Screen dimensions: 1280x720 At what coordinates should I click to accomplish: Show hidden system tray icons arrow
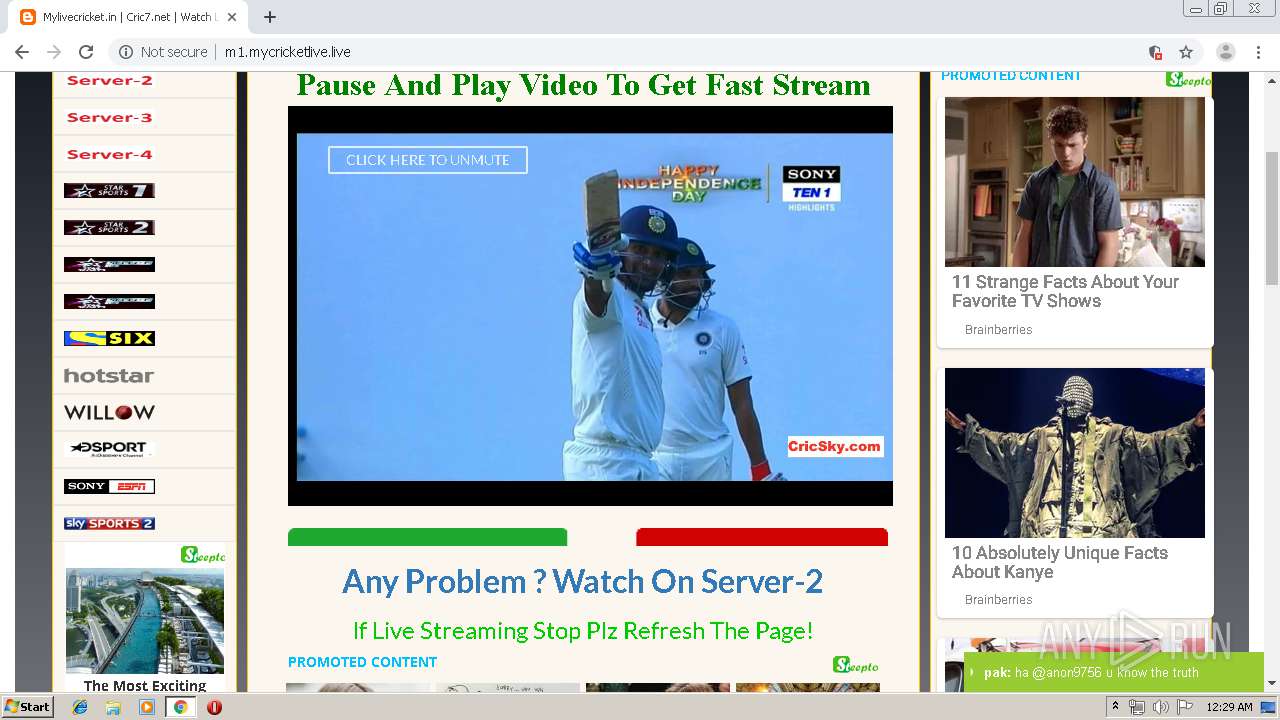(x=1115, y=707)
